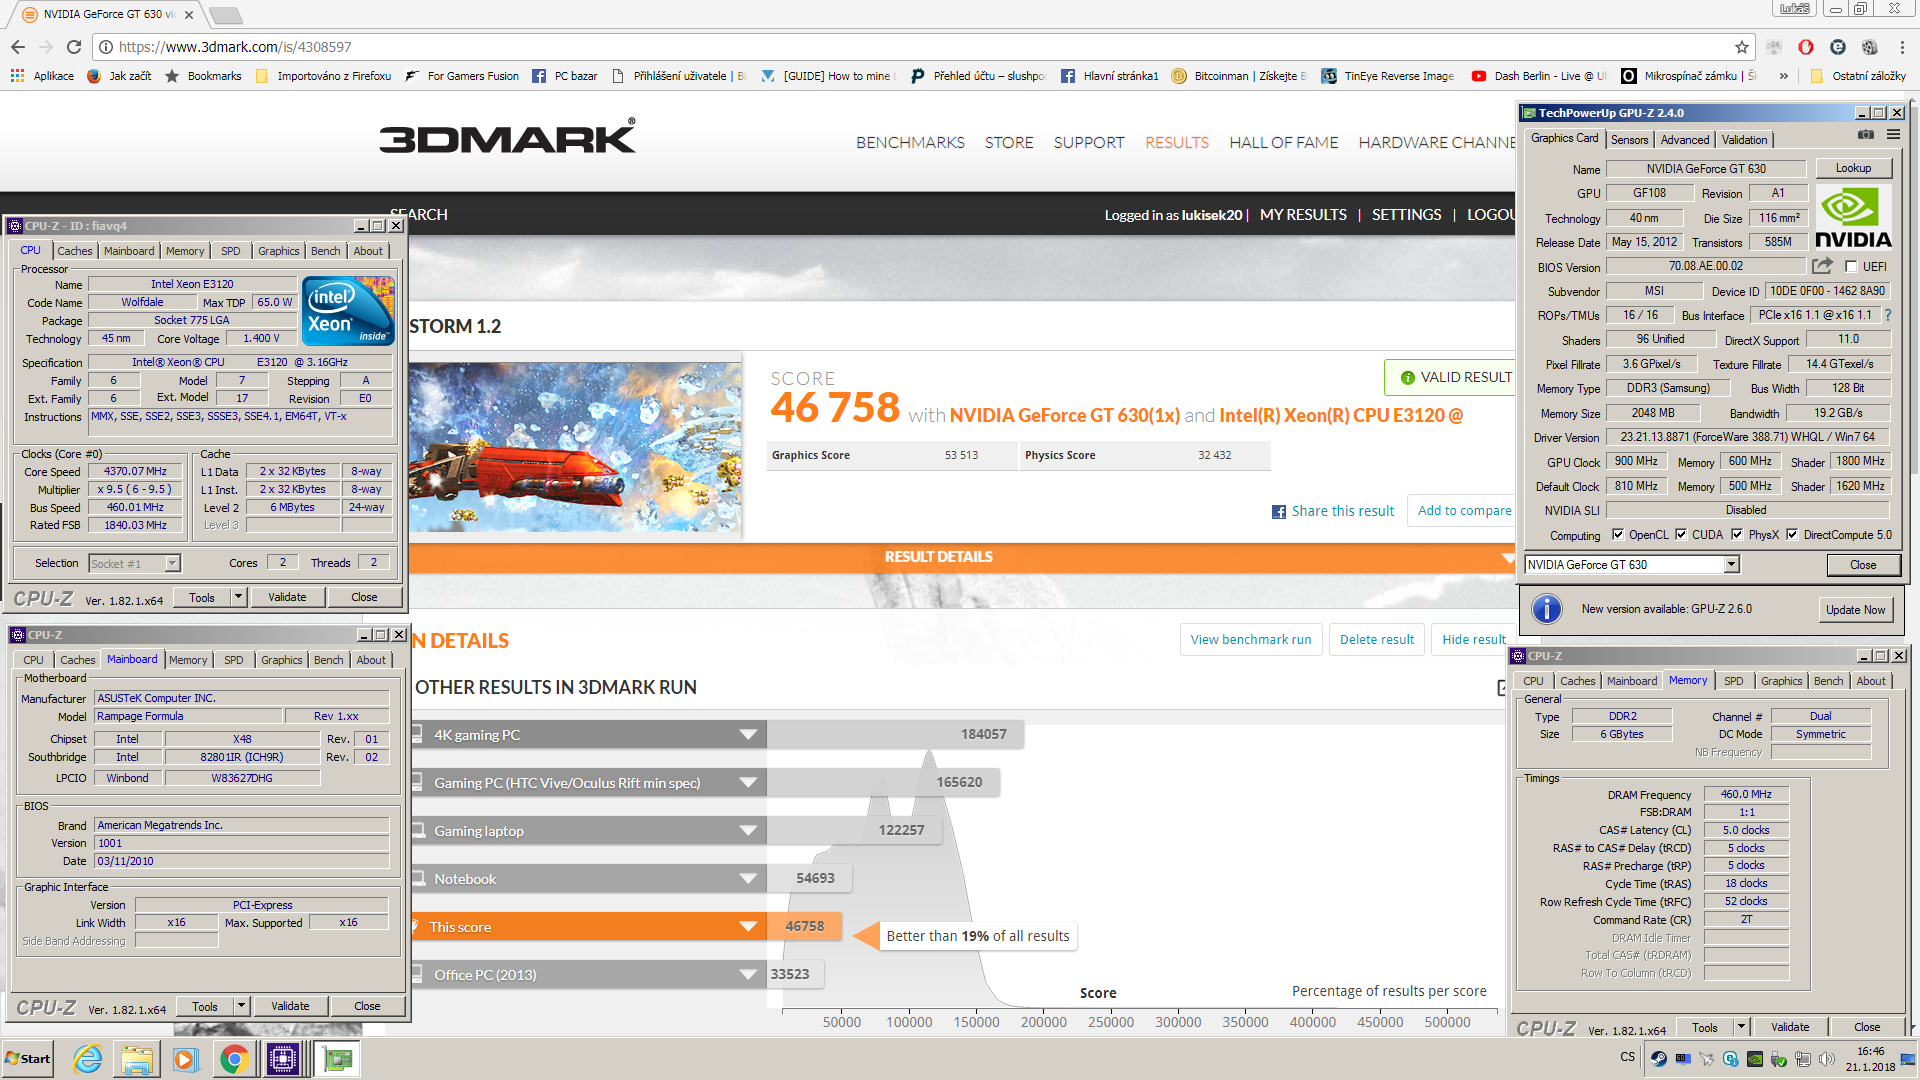Open Windows Media Player from taskbar
Screen dimensions: 1920x1080
185,1059
